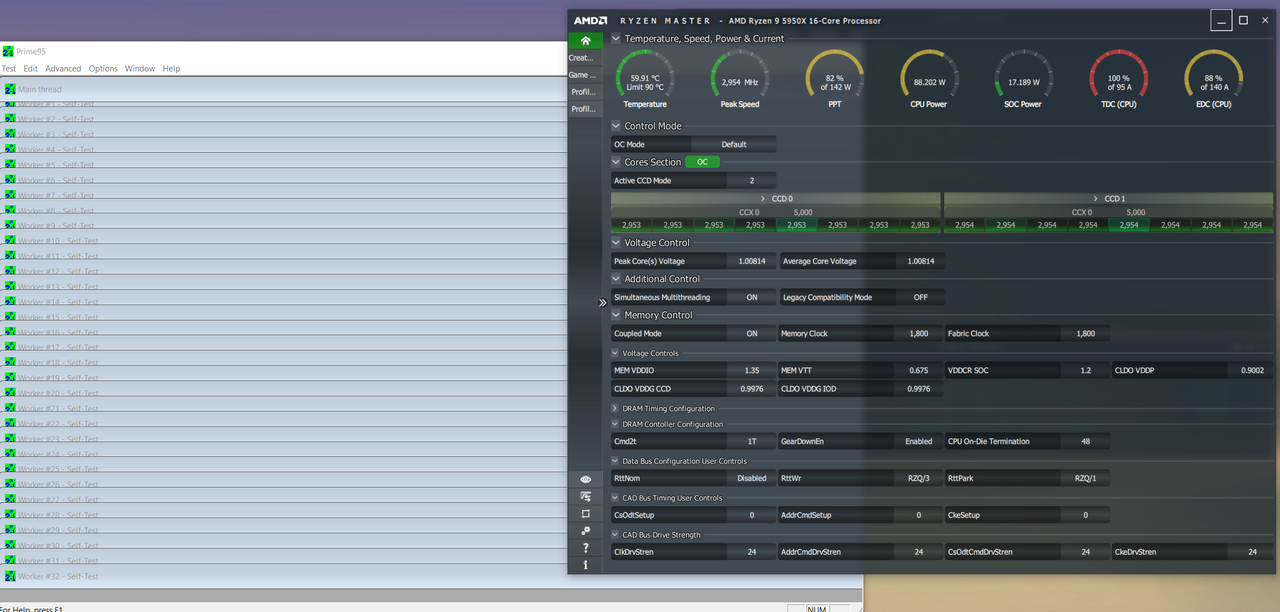The width and height of the screenshot is (1280, 612).
Task: Click the Temperature gauge
Action: coord(645,79)
